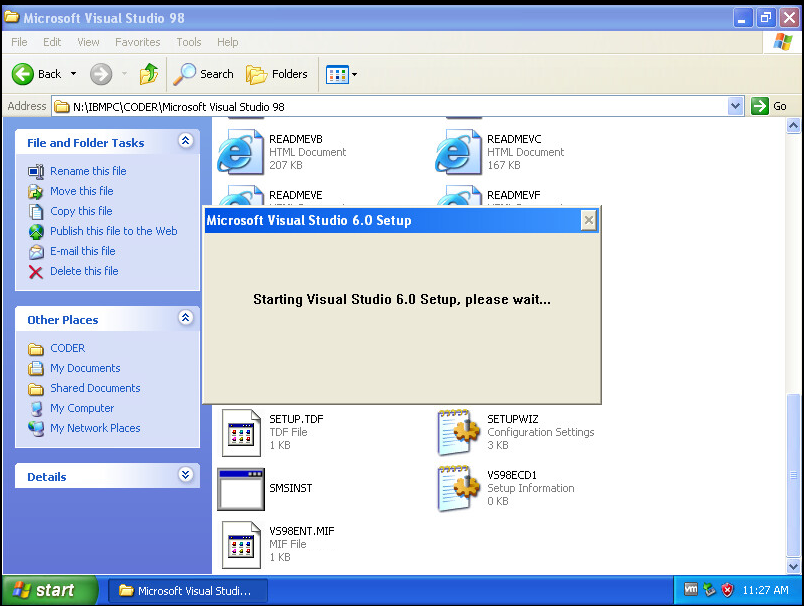The width and height of the screenshot is (804, 606).
Task: Toggle the Folders pane button
Action: click(277, 74)
